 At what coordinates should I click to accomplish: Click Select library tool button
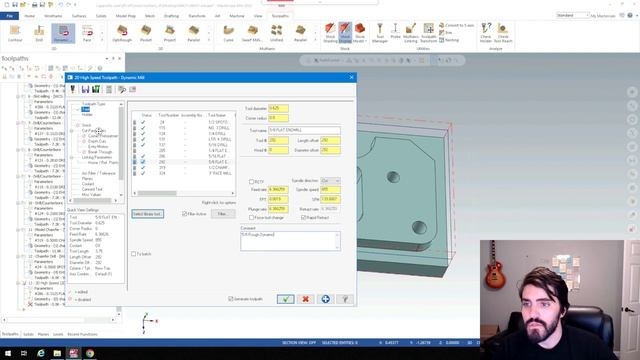coord(148,214)
